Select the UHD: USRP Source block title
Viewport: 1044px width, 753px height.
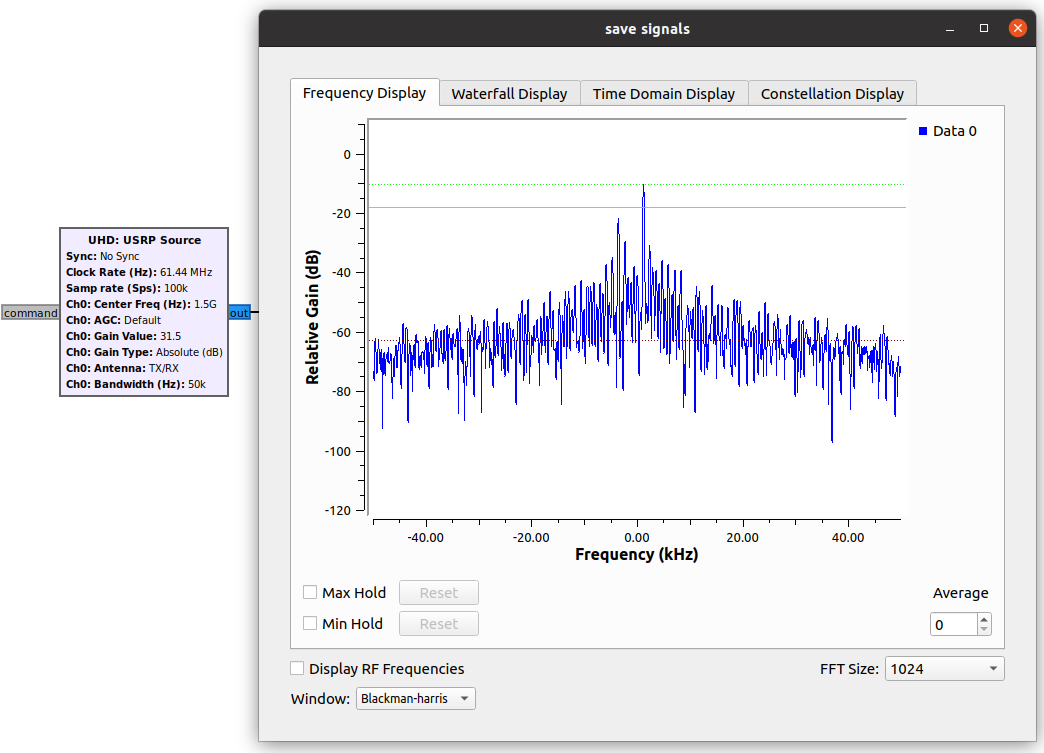coord(144,240)
